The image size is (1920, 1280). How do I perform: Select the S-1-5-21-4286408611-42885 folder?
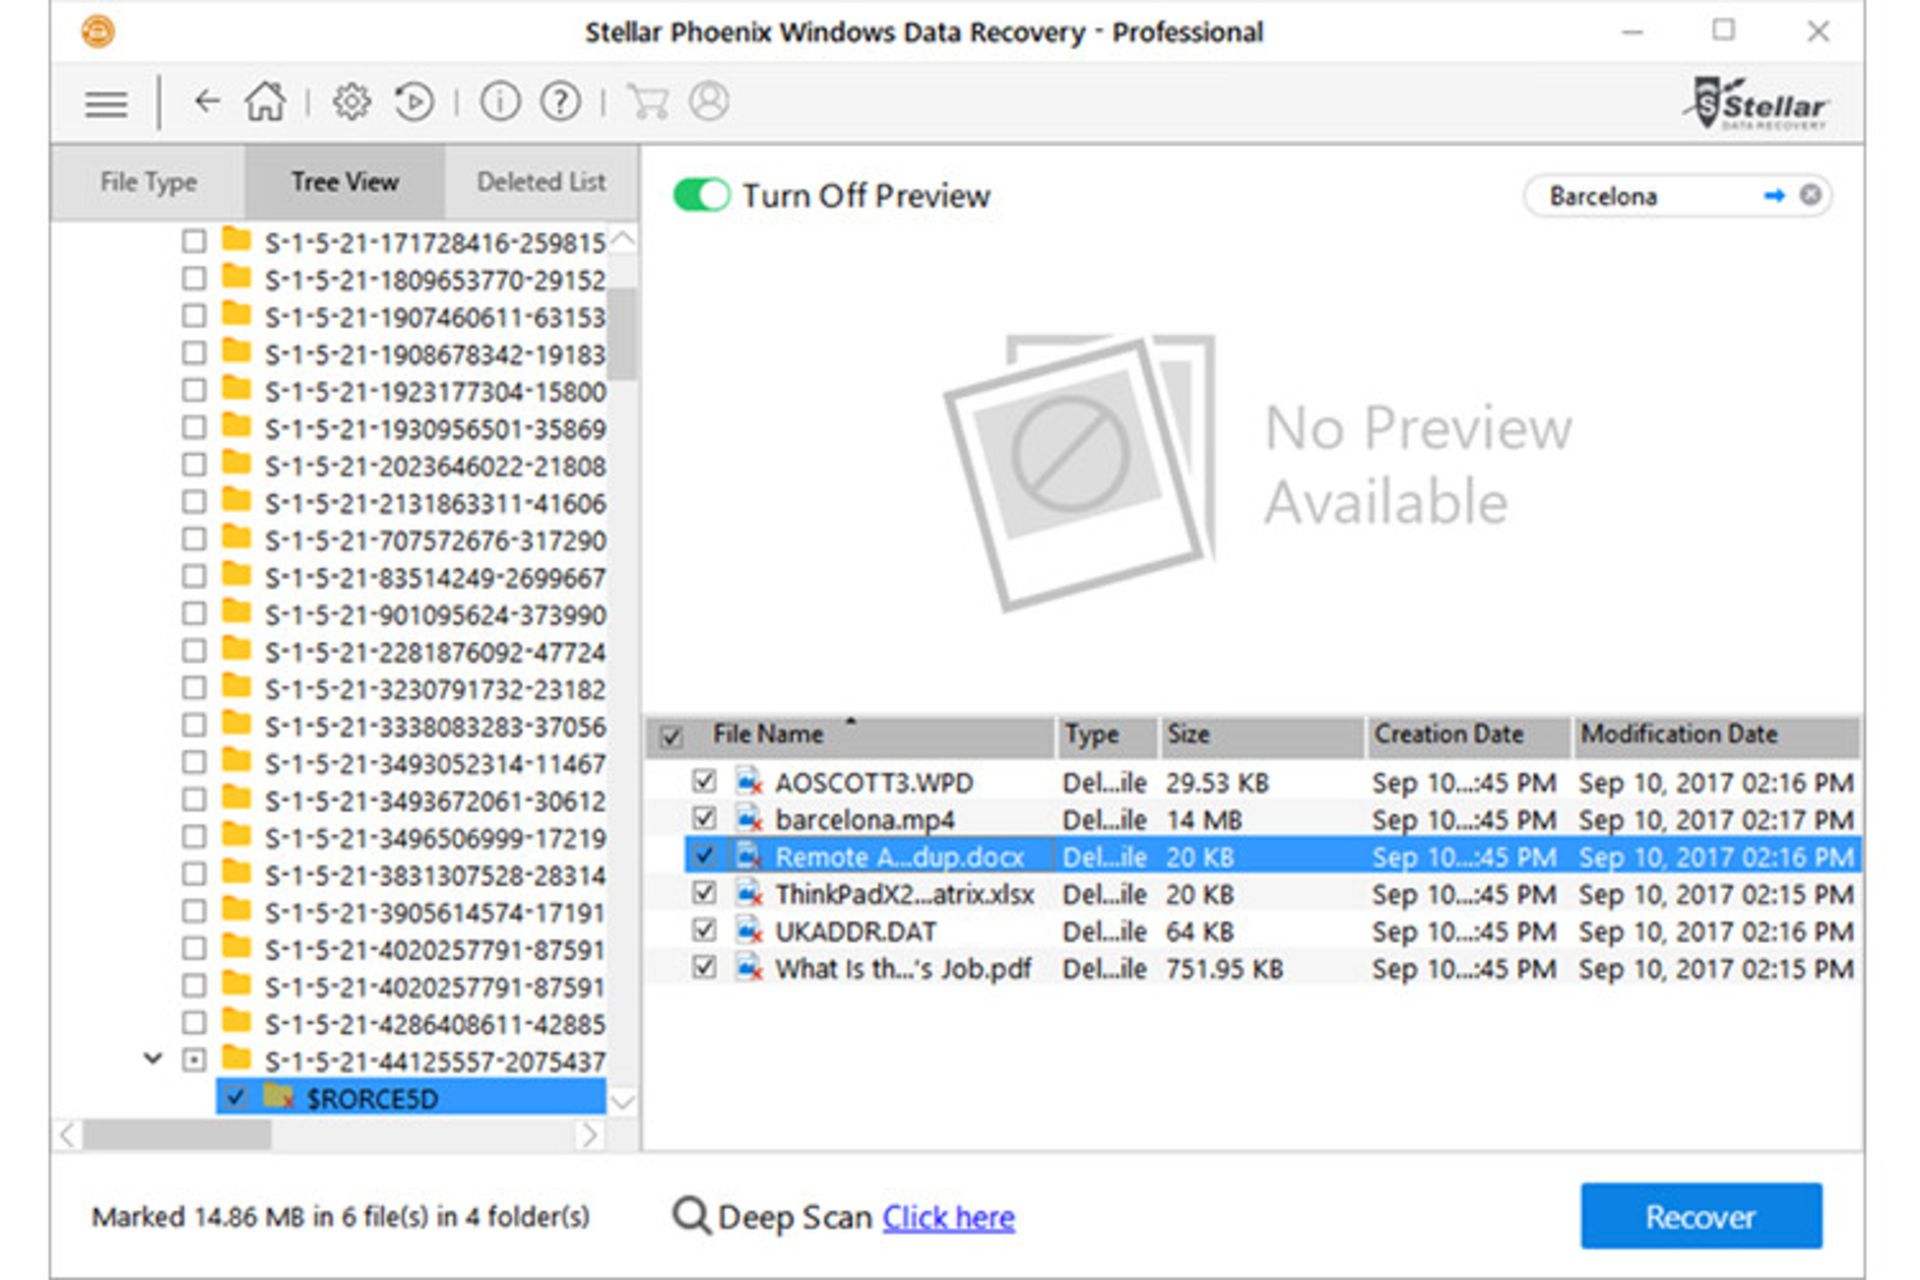click(x=435, y=1024)
